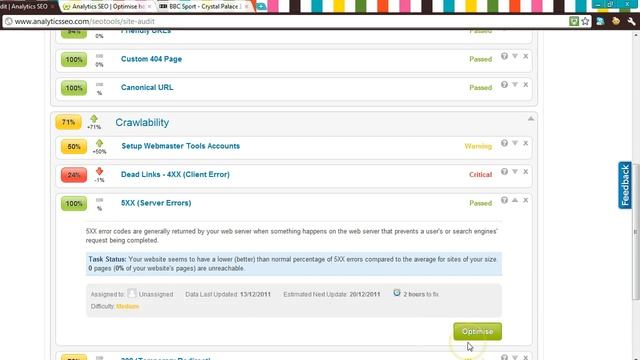Image resolution: width=640 pixels, height=360 pixels.
Task: Click help icon for Custom 404 Page
Action: 504,56
